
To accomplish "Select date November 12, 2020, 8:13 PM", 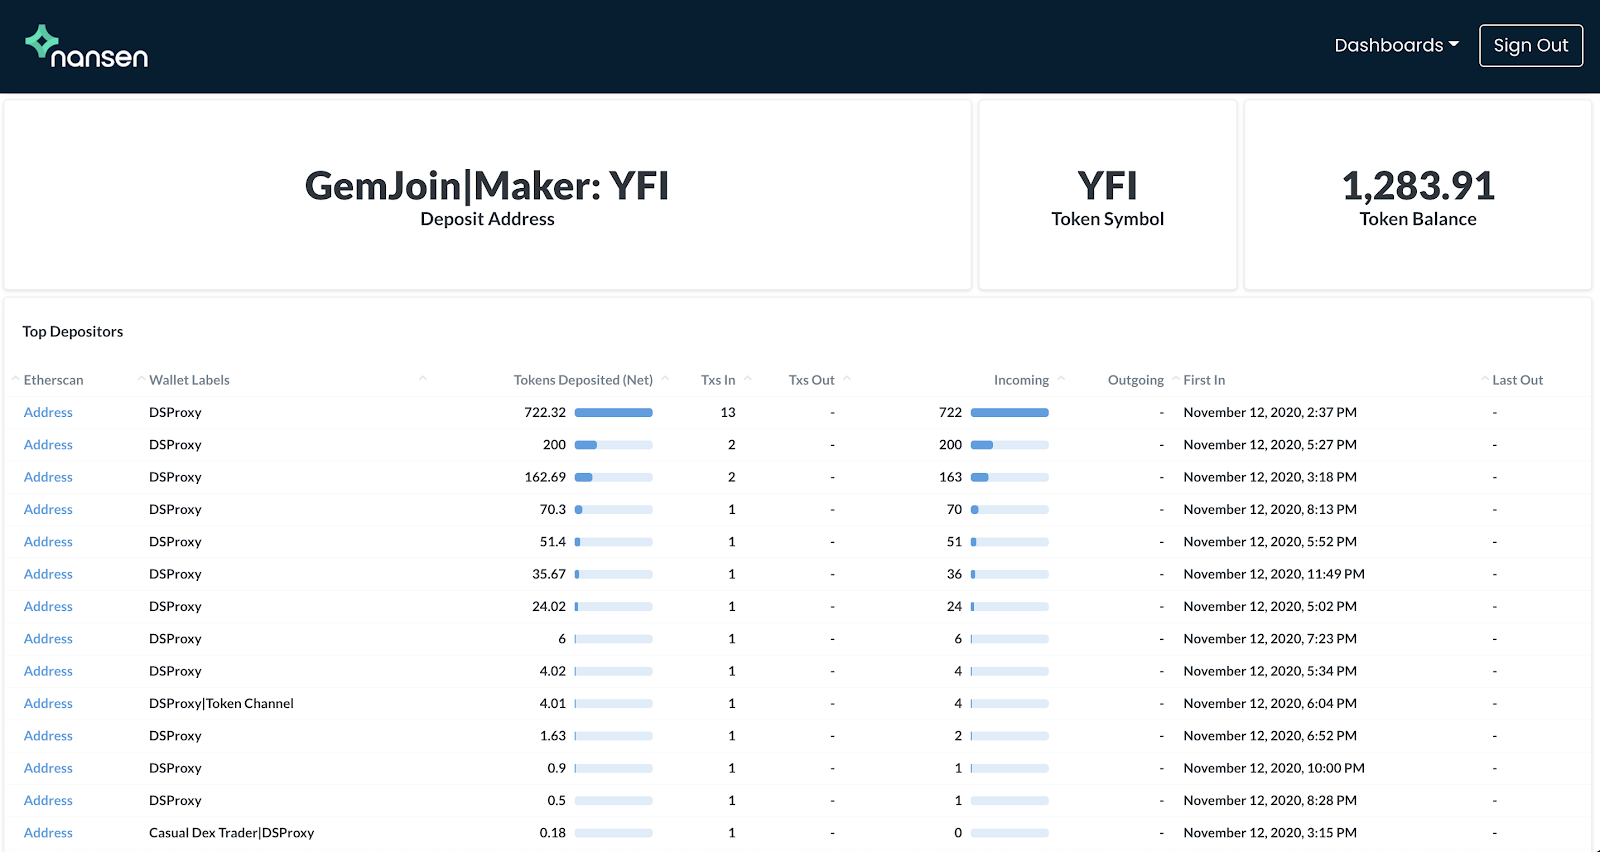I will [x=1270, y=509].
